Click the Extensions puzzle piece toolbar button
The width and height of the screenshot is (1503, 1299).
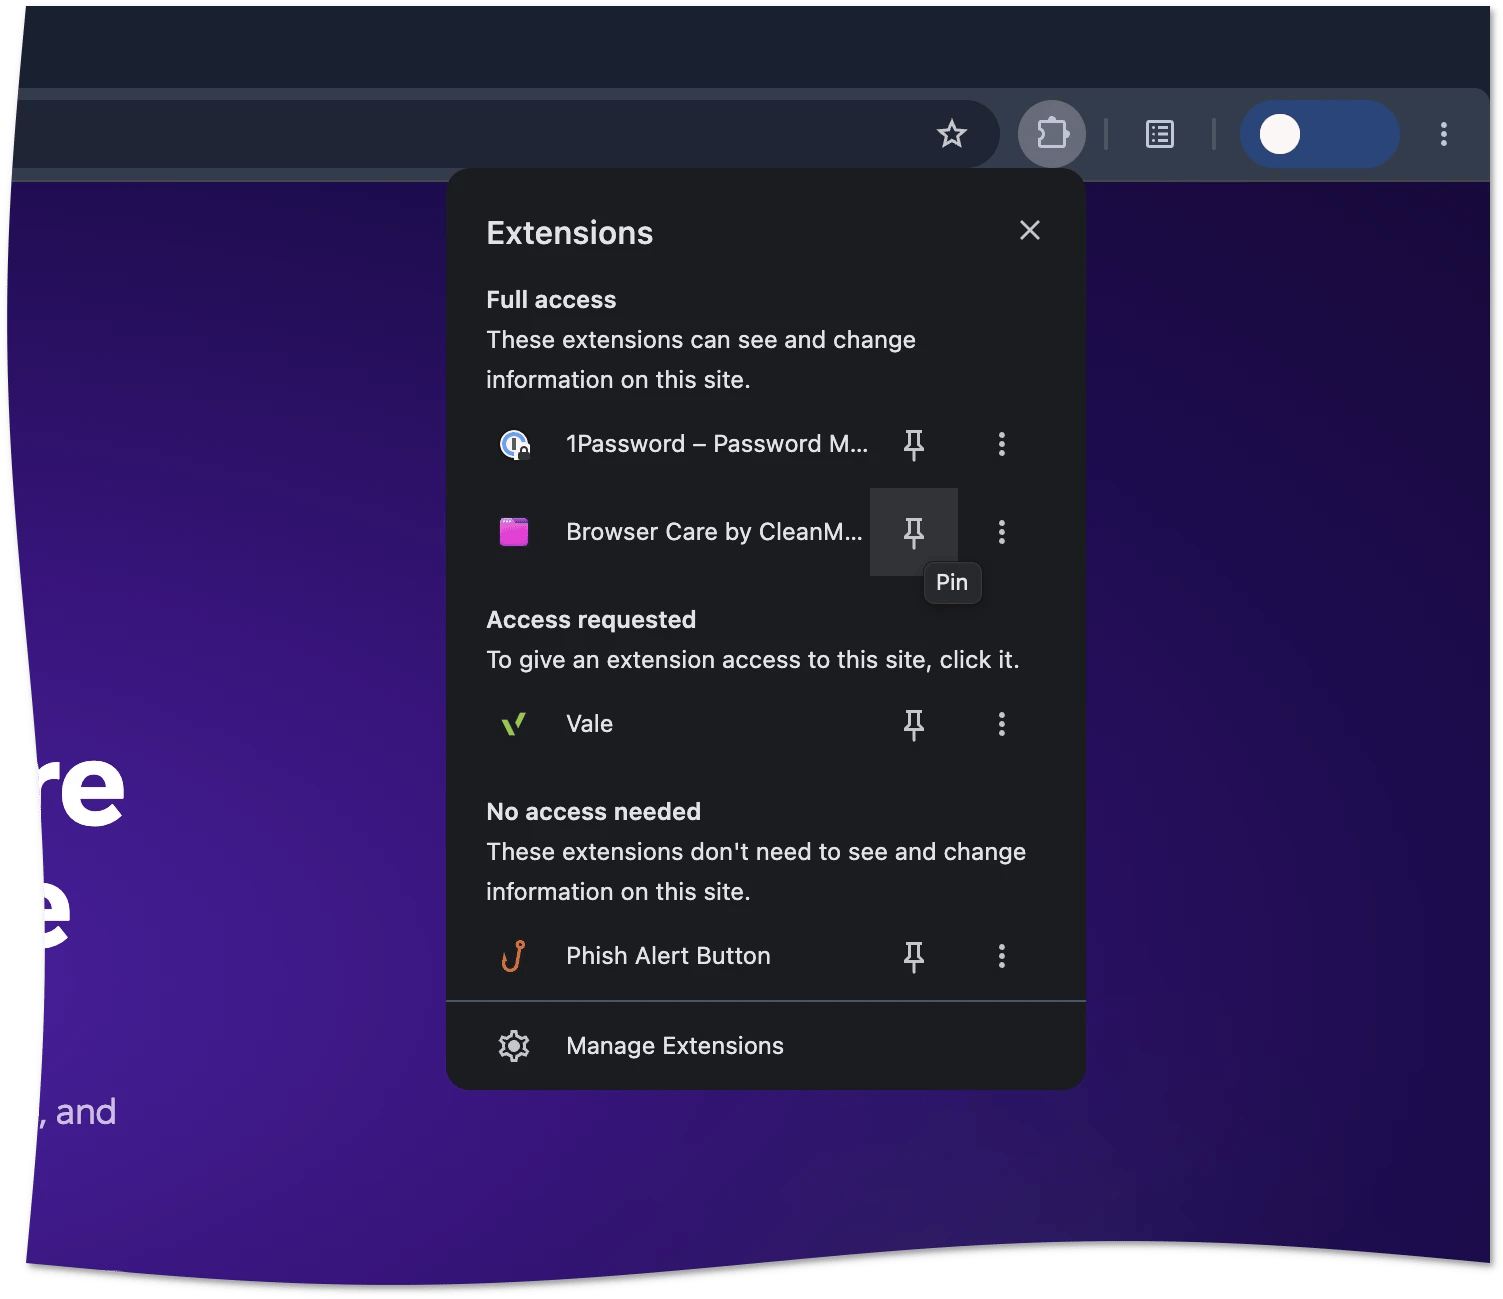click(1052, 134)
